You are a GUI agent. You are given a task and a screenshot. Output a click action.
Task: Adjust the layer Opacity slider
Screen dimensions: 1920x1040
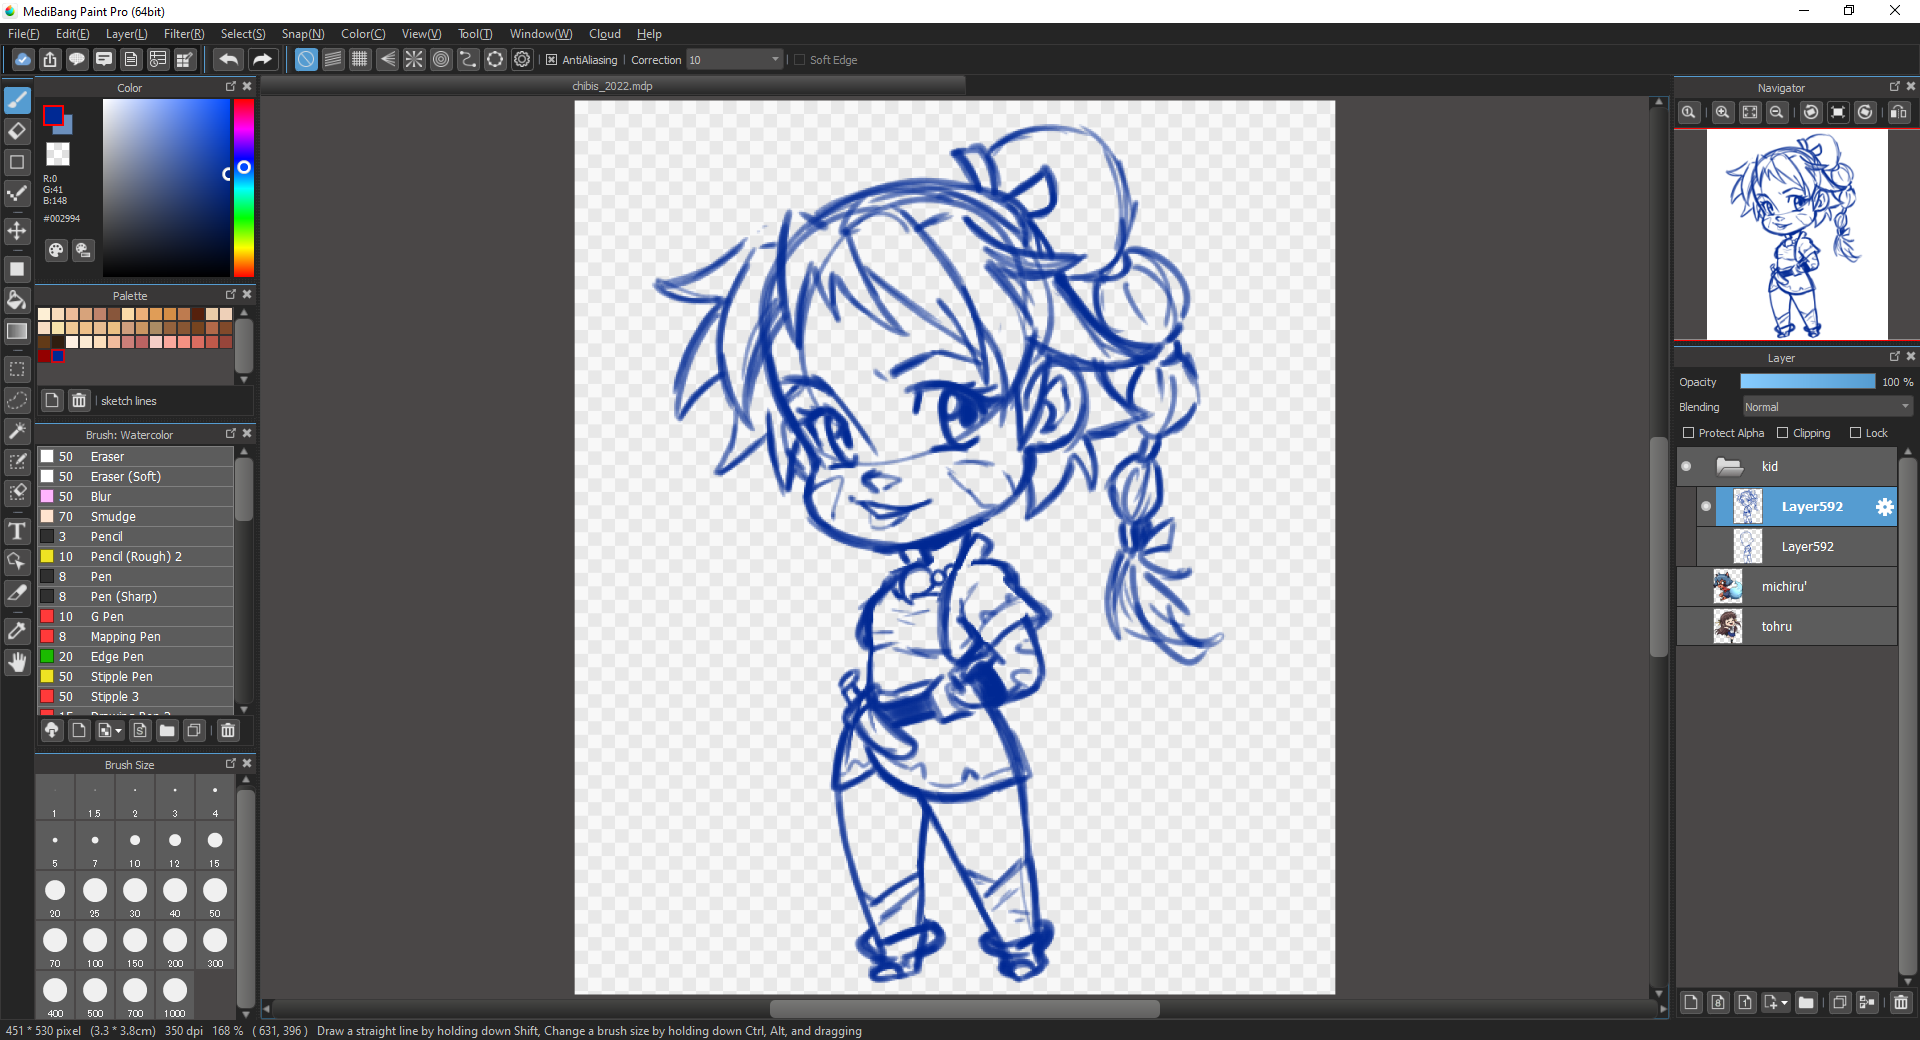coord(1808,382)
